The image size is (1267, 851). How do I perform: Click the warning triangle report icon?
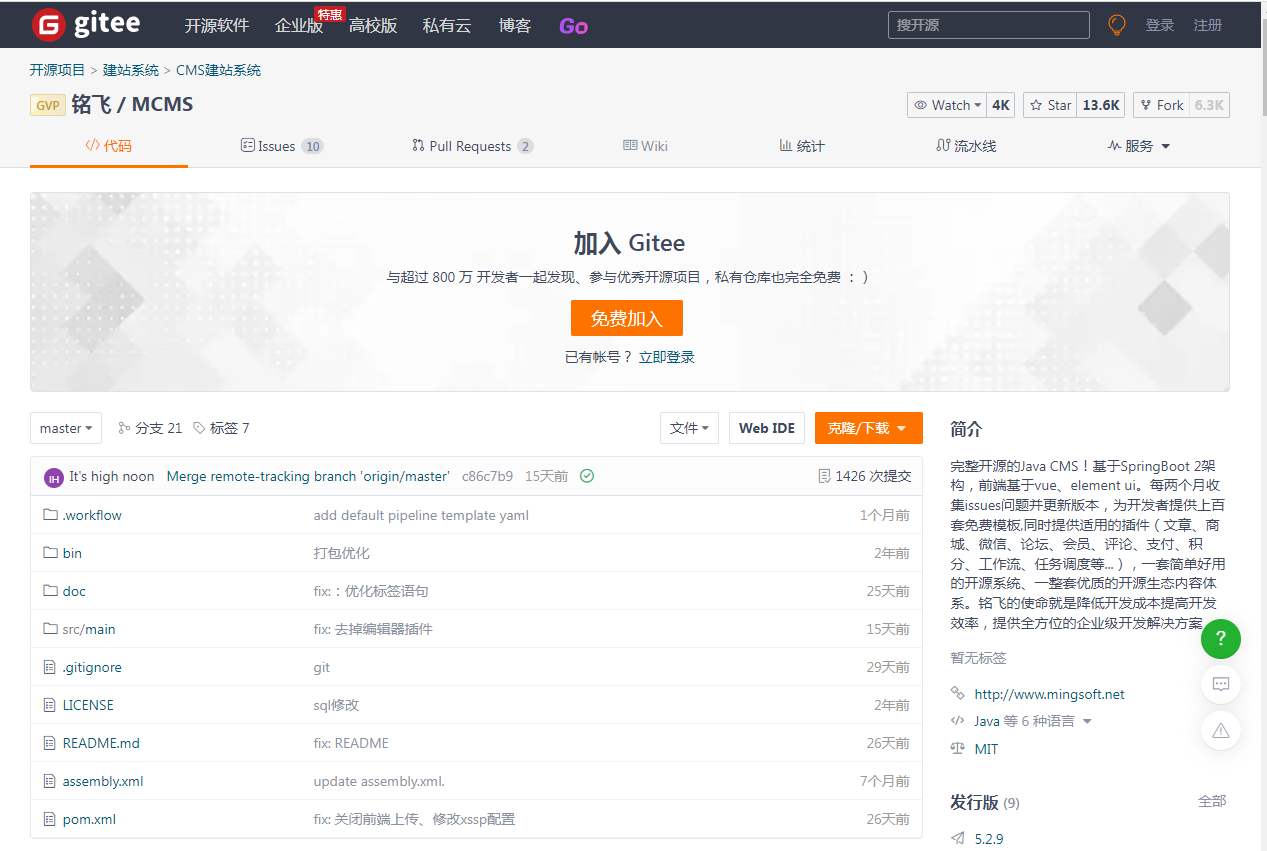[x=1220, y=731]
